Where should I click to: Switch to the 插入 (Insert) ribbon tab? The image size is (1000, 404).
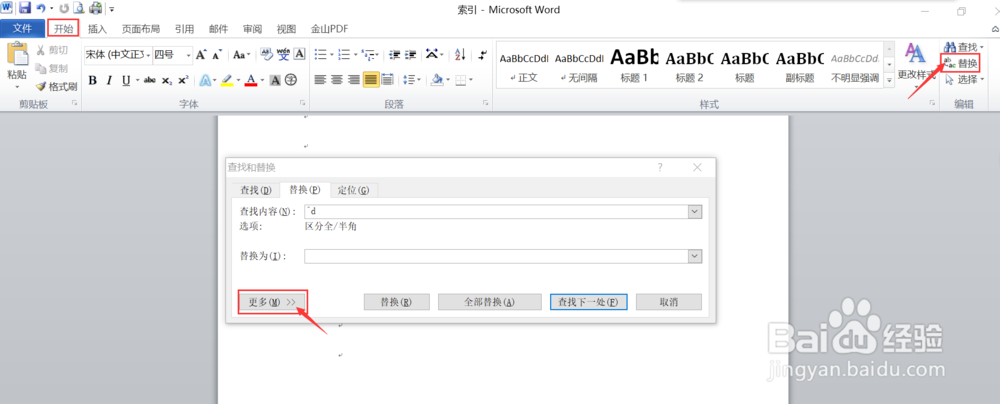click(x=98, y=29)
